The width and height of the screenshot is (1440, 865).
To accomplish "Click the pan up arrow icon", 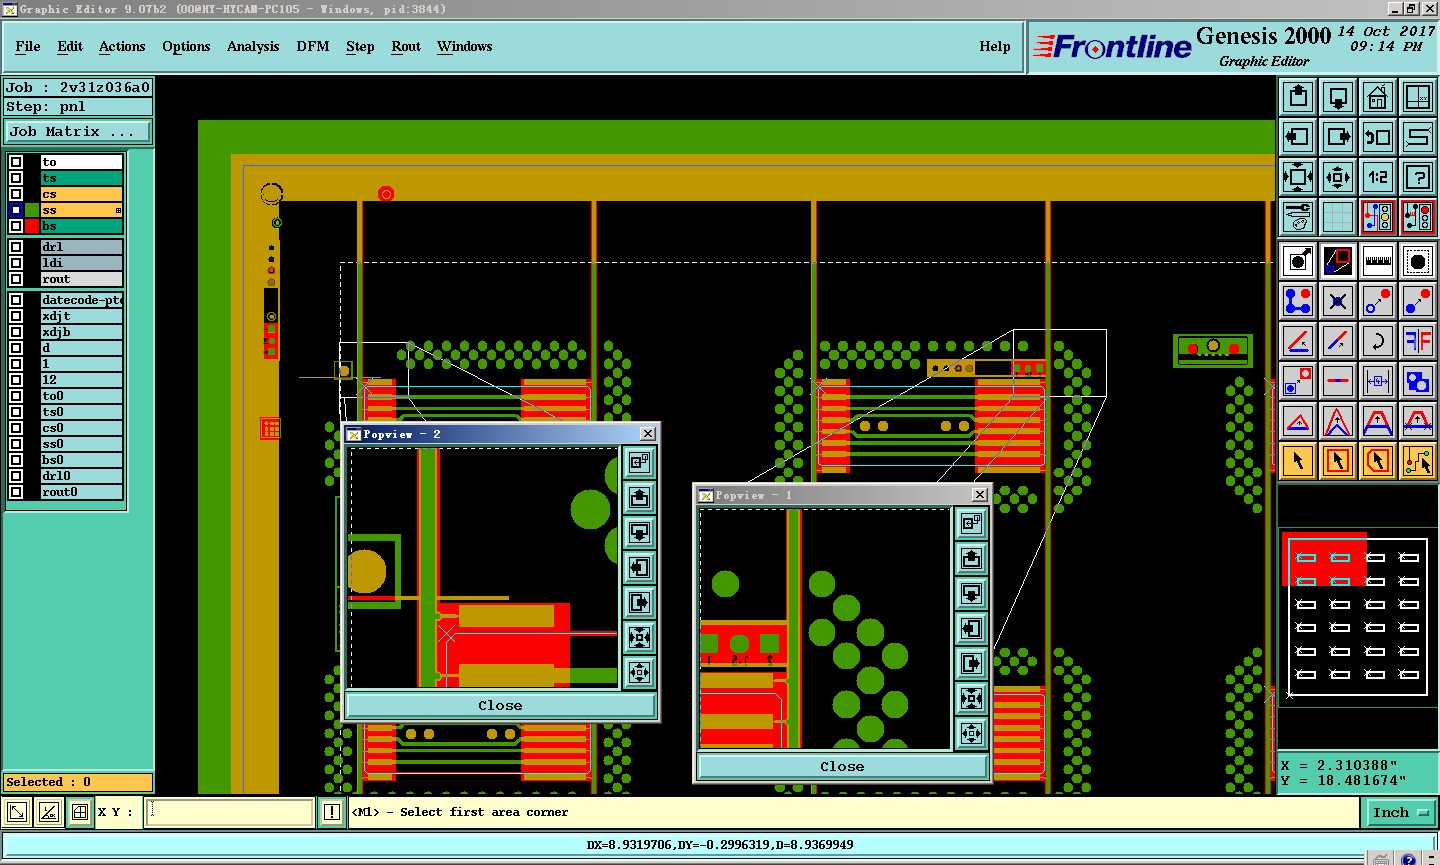I will 1298,97.
